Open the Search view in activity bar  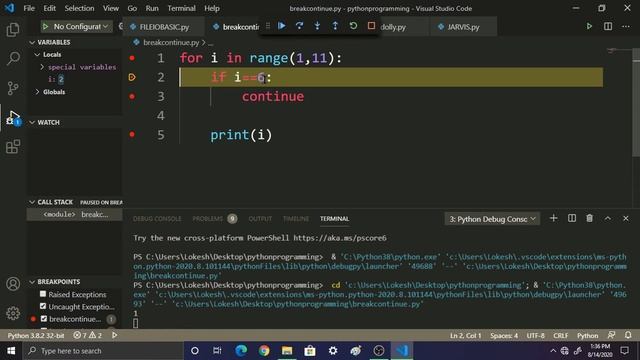13,58
